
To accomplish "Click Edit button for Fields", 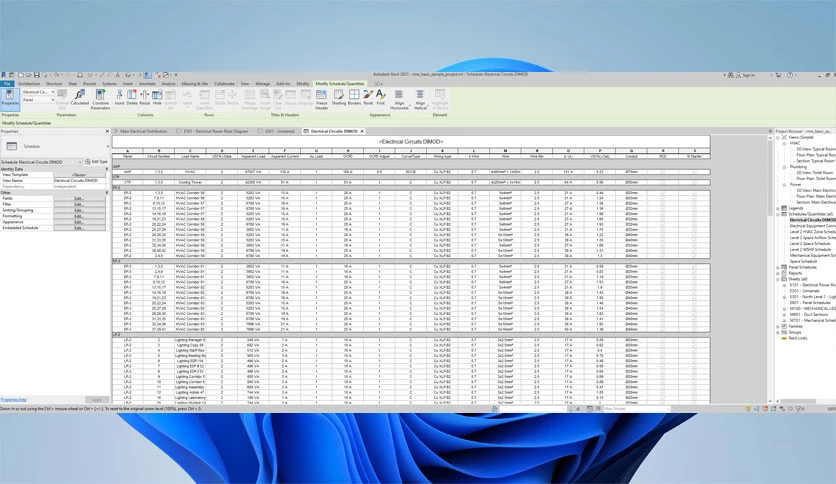I will tap(79, 198).
